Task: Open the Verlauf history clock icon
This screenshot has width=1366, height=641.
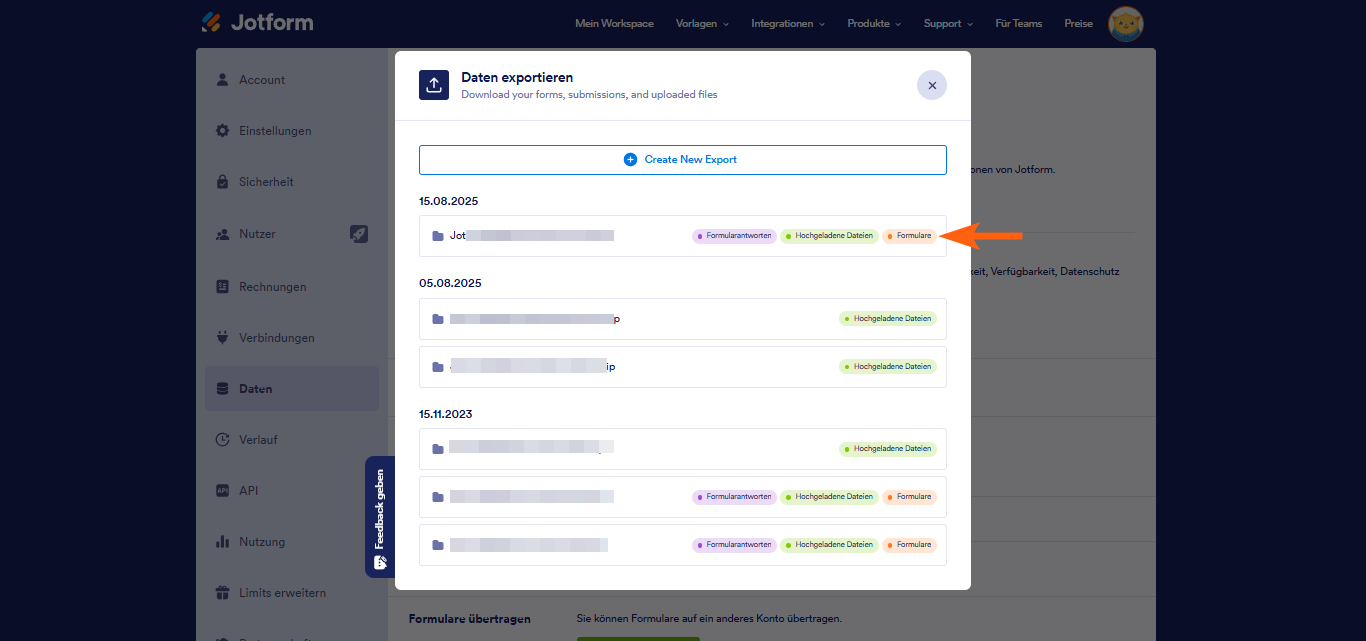Action: [222, 440]
